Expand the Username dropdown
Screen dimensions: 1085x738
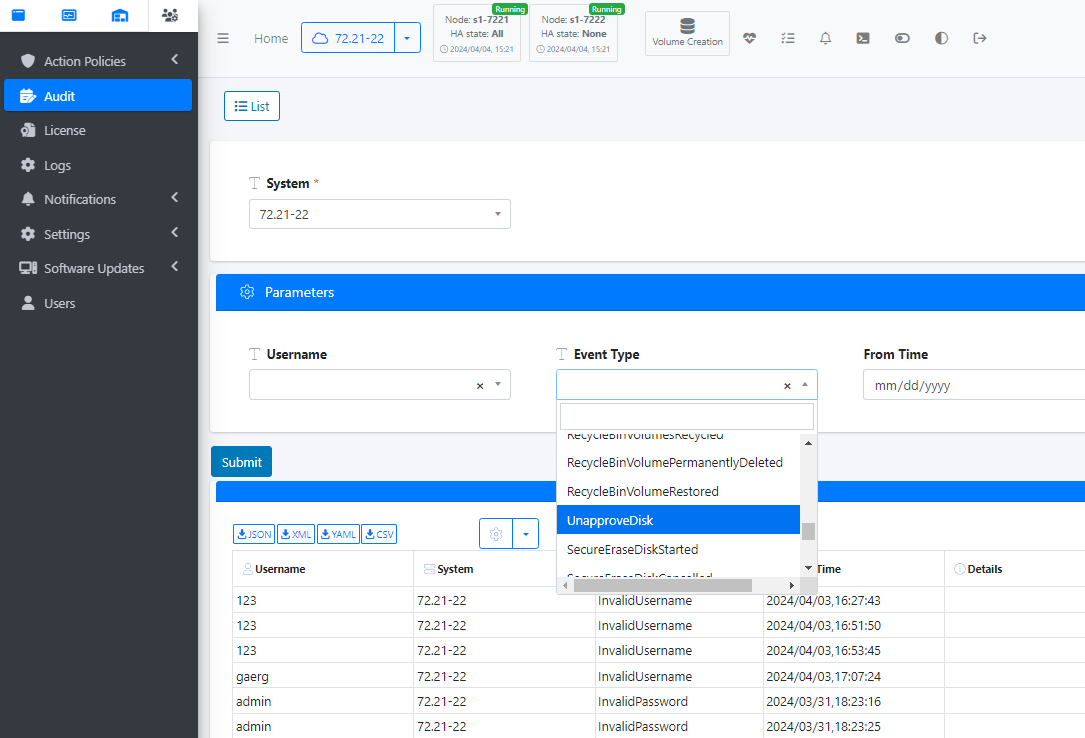tap(498, 385)
